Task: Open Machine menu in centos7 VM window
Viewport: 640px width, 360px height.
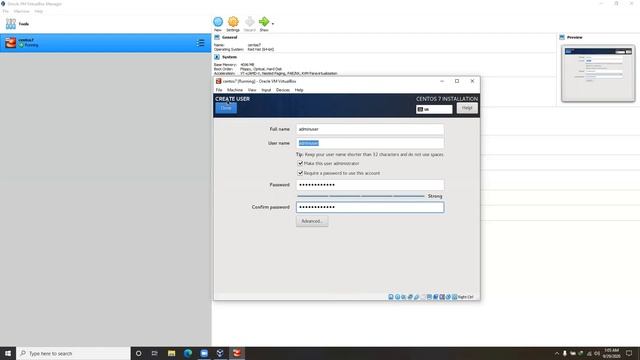Action: [x=235, y=90]
